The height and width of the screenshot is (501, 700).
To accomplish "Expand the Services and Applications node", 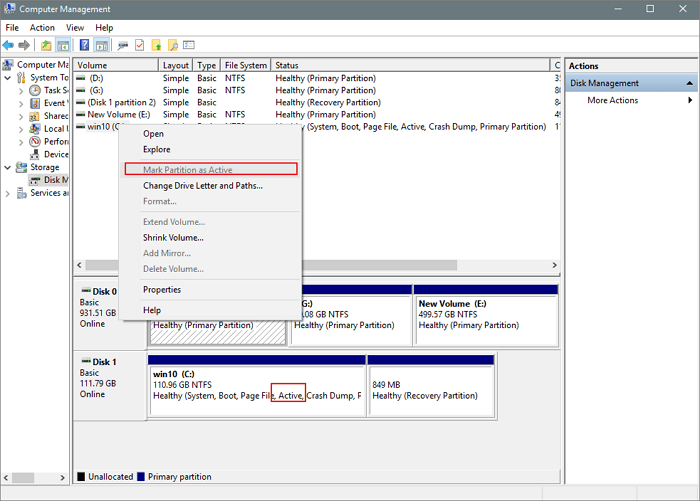I will click(x=9, y=193).
